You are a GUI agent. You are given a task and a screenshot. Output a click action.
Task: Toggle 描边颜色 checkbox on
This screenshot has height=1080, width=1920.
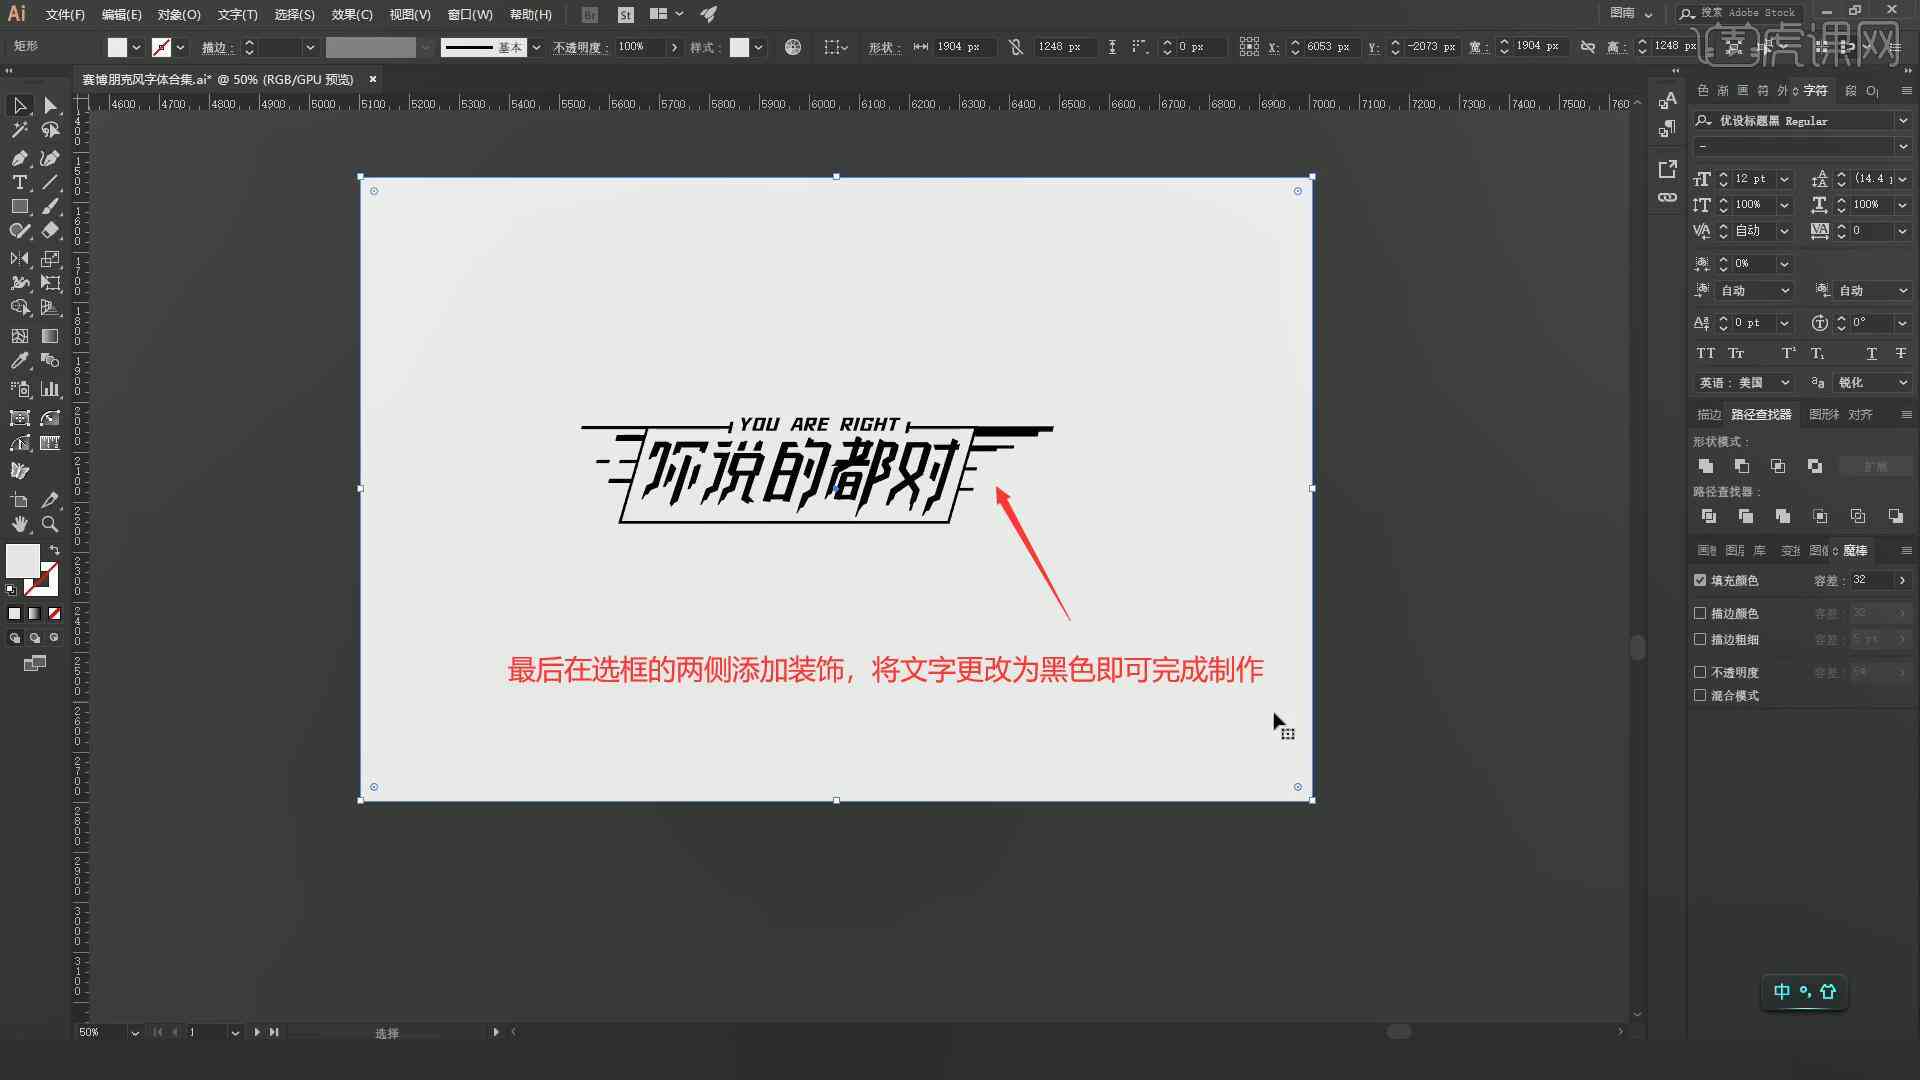[1700, 613]
